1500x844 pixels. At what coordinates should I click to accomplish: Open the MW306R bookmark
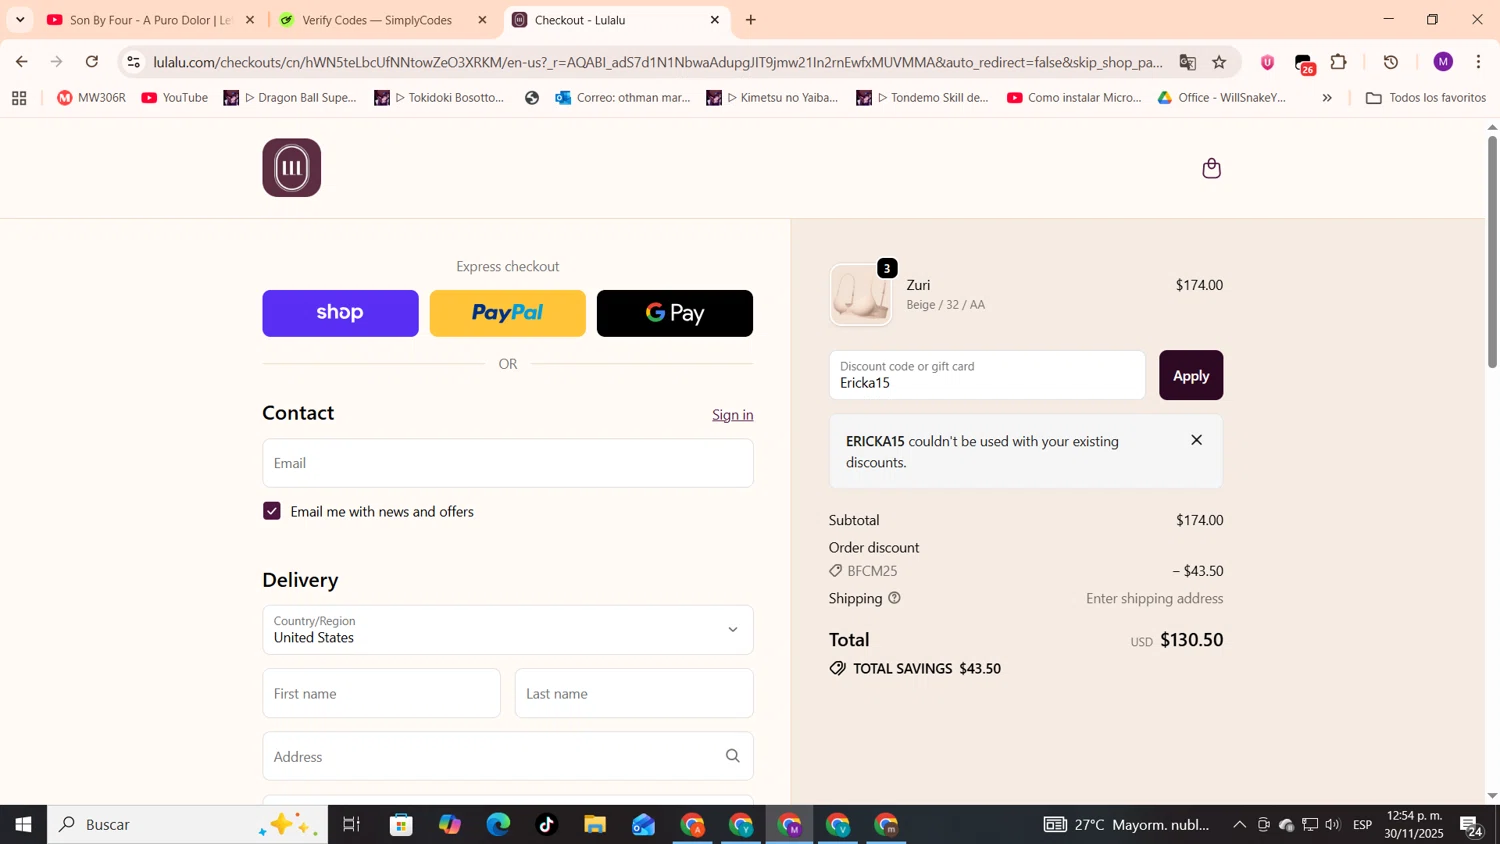(x=91, y=98)
